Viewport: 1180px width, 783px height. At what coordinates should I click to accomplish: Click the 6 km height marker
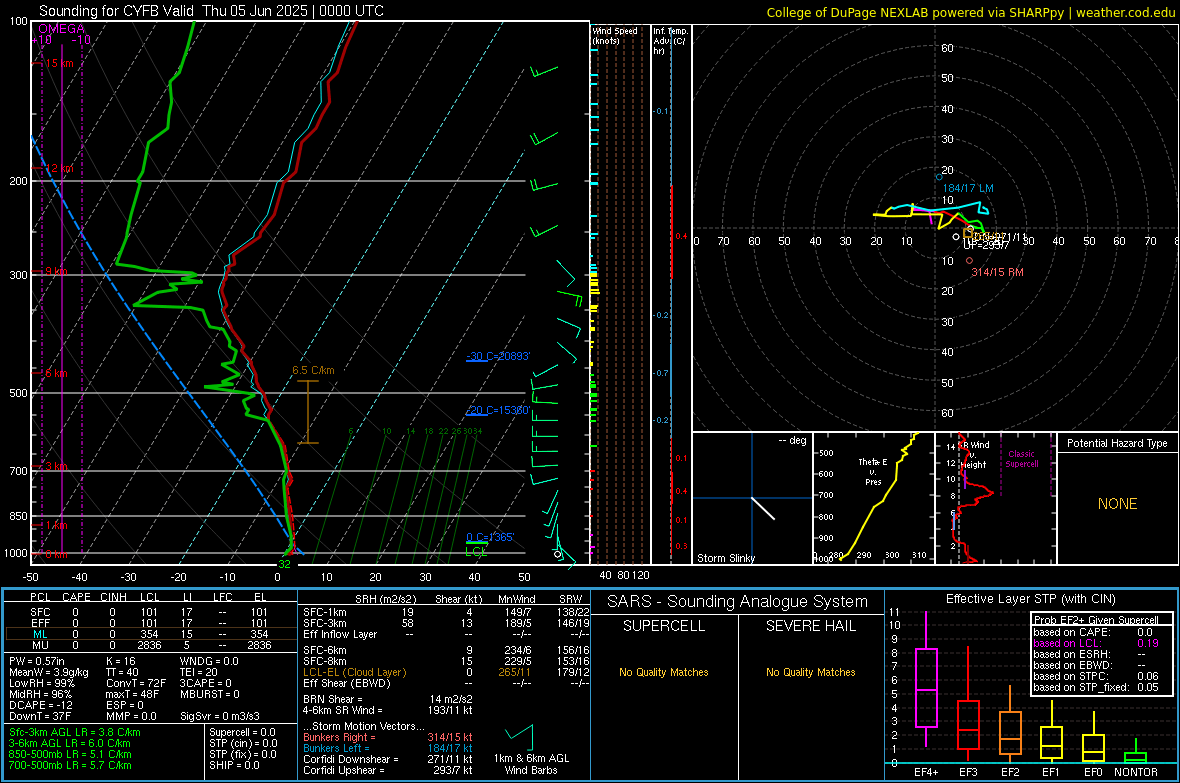pyautogui.click(x=56, y=373)
